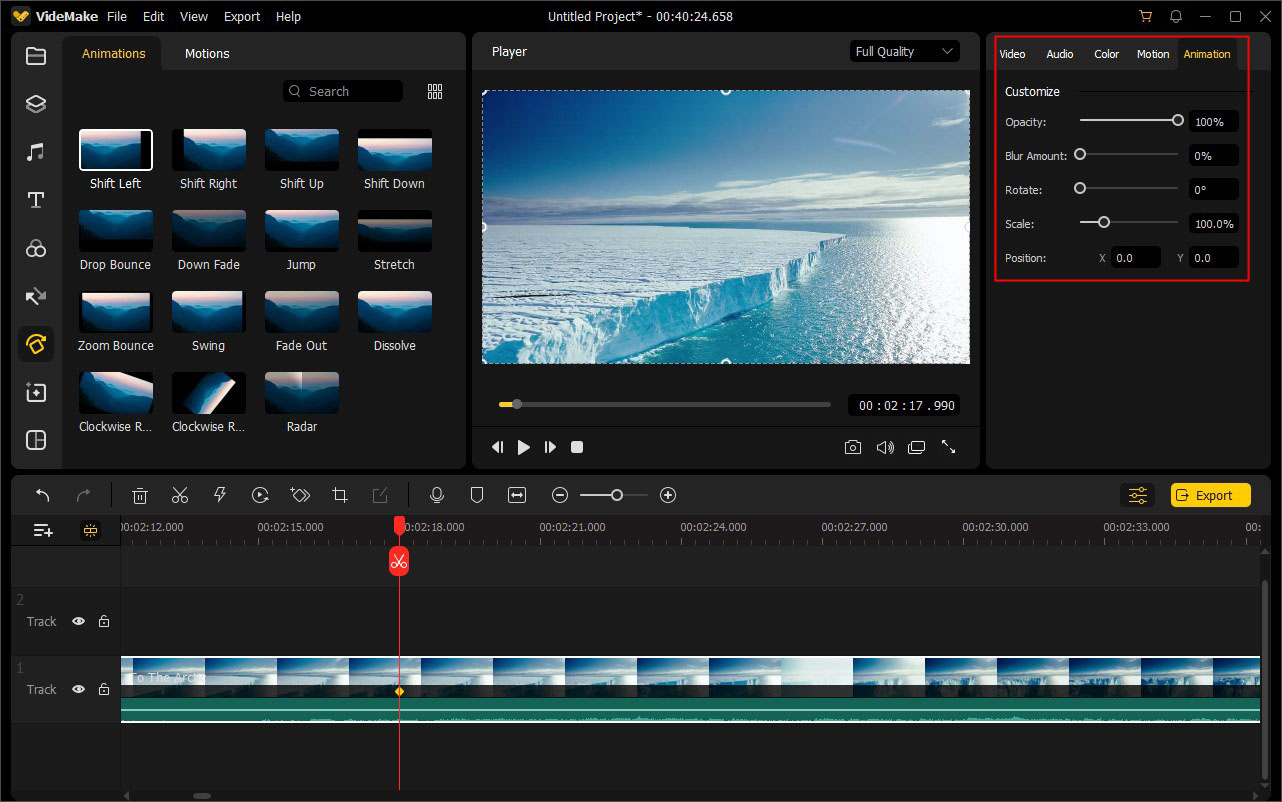Viewport: 1282px width, 802px height.
Task: Open the Crop tool on the timeline toolbar
Action: click(340, 494)
